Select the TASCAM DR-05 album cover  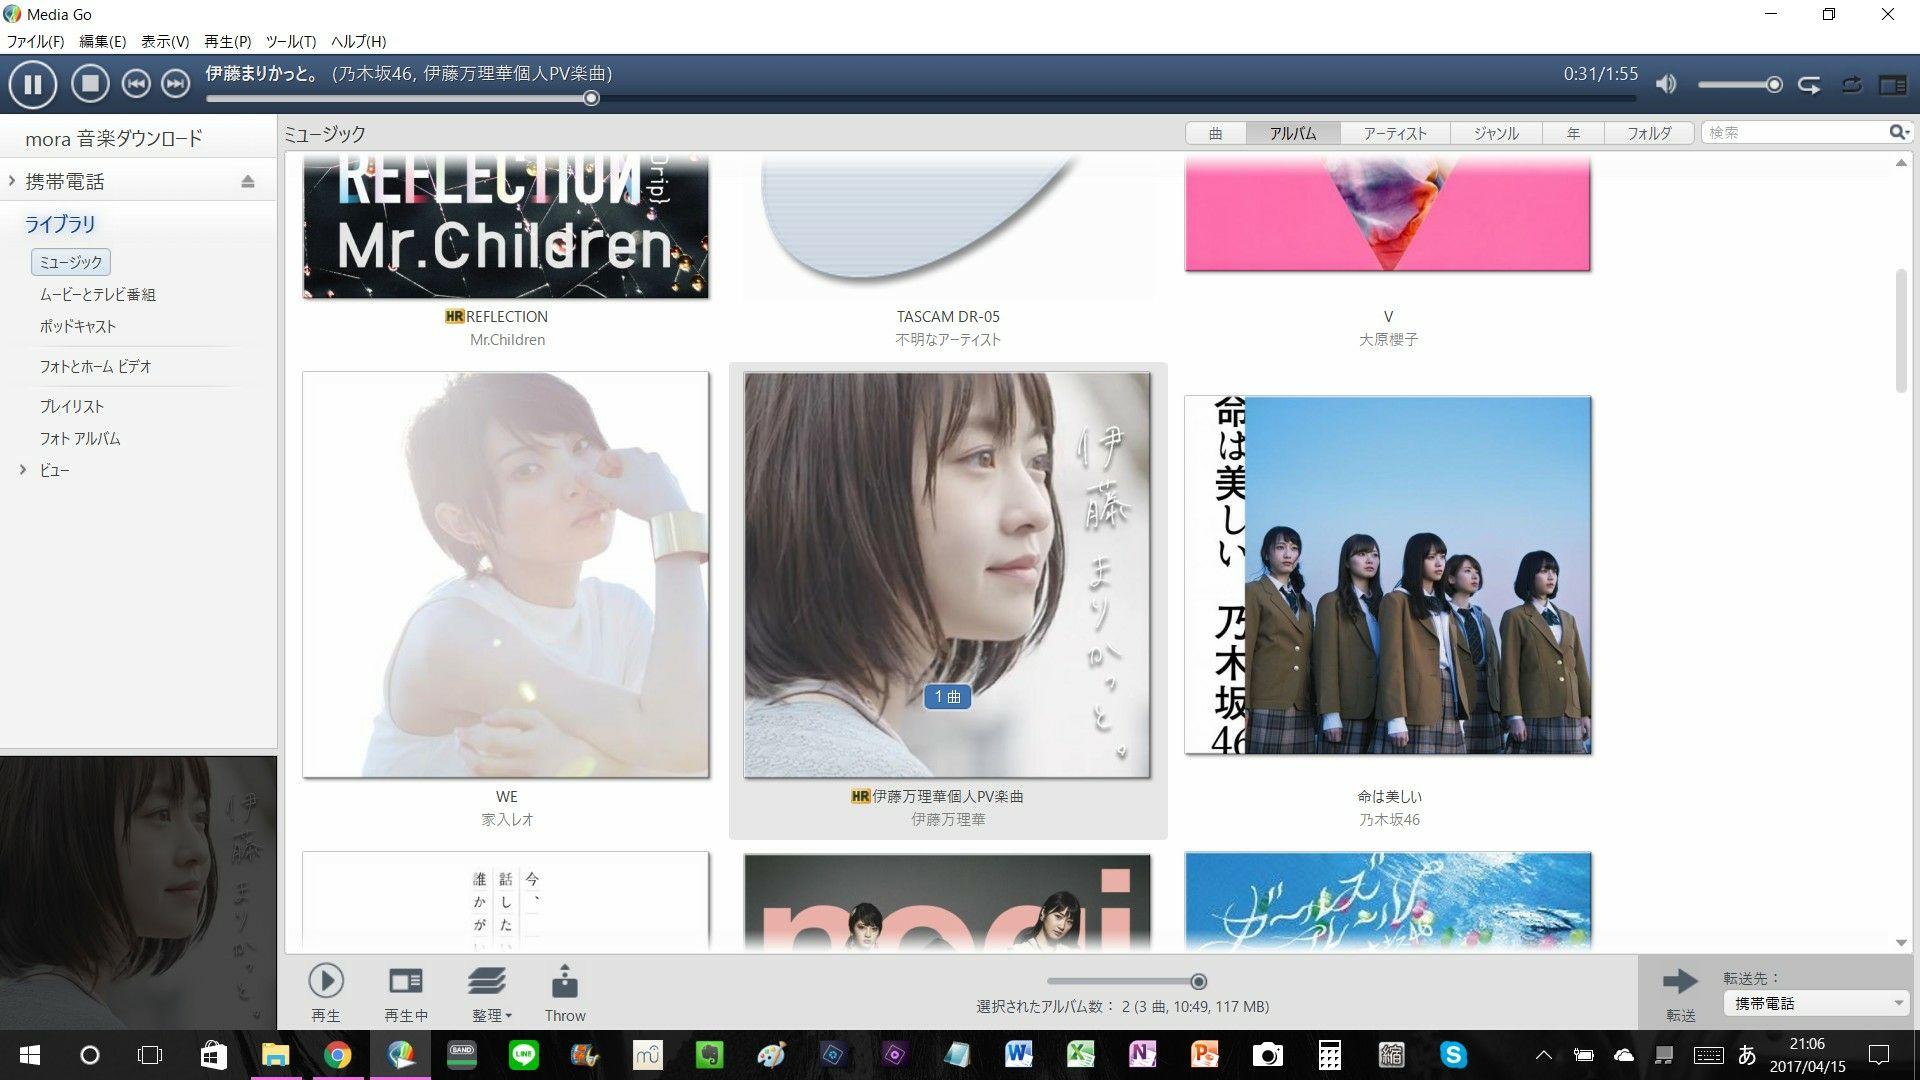pyautogui.click(x=948, y=226)
